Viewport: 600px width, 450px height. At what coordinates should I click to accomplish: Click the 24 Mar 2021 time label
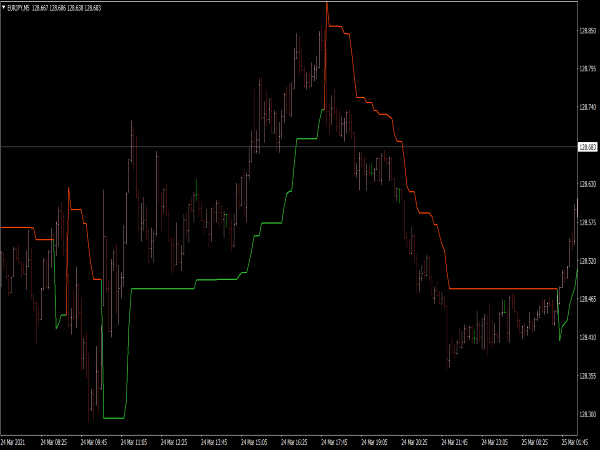coord(13,442)
